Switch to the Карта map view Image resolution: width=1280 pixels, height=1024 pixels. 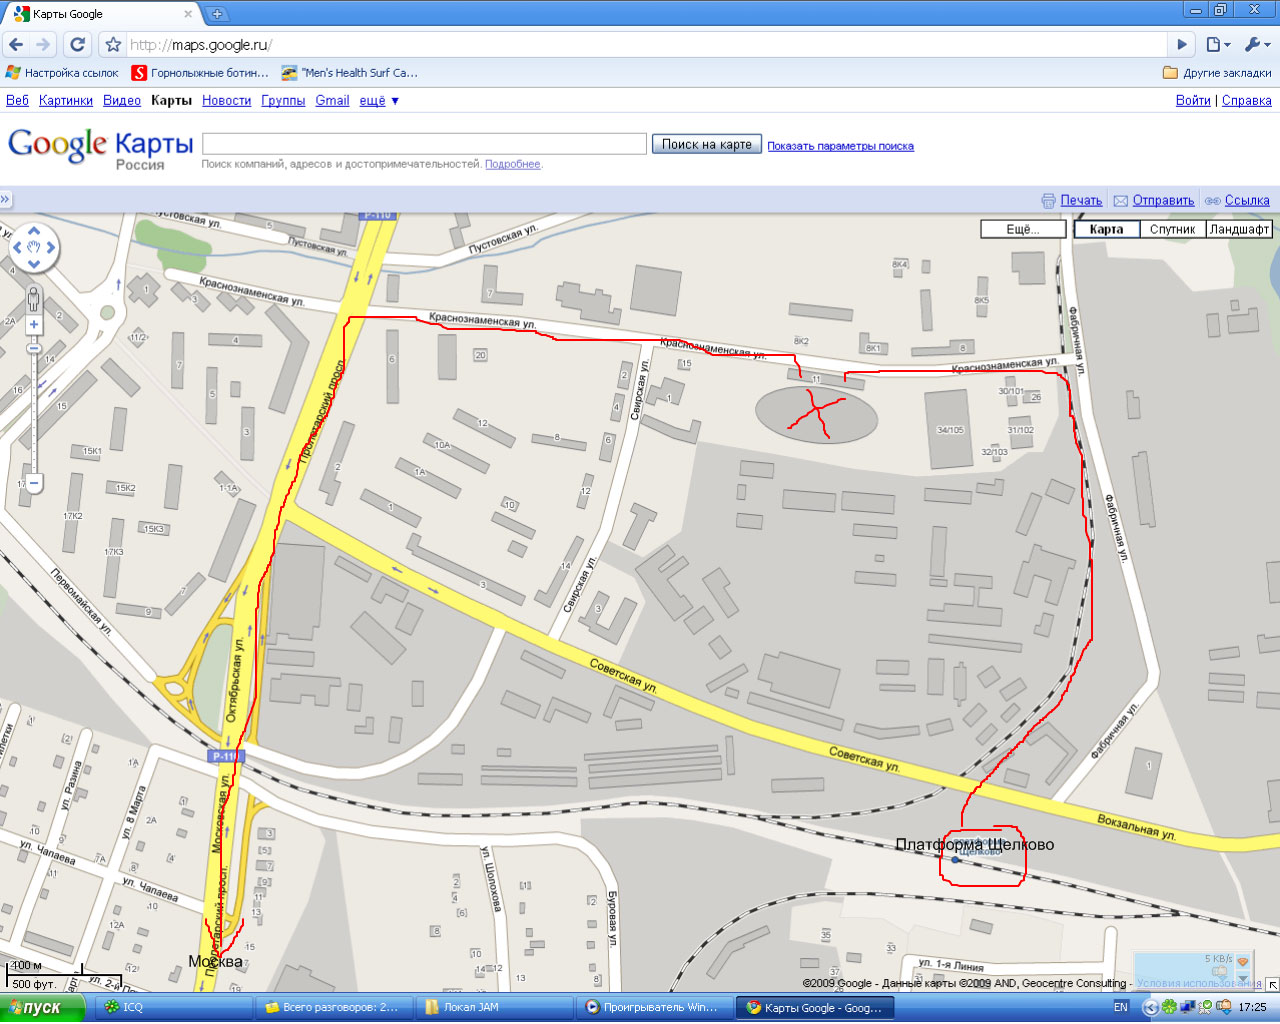[x=1106, y=229]
